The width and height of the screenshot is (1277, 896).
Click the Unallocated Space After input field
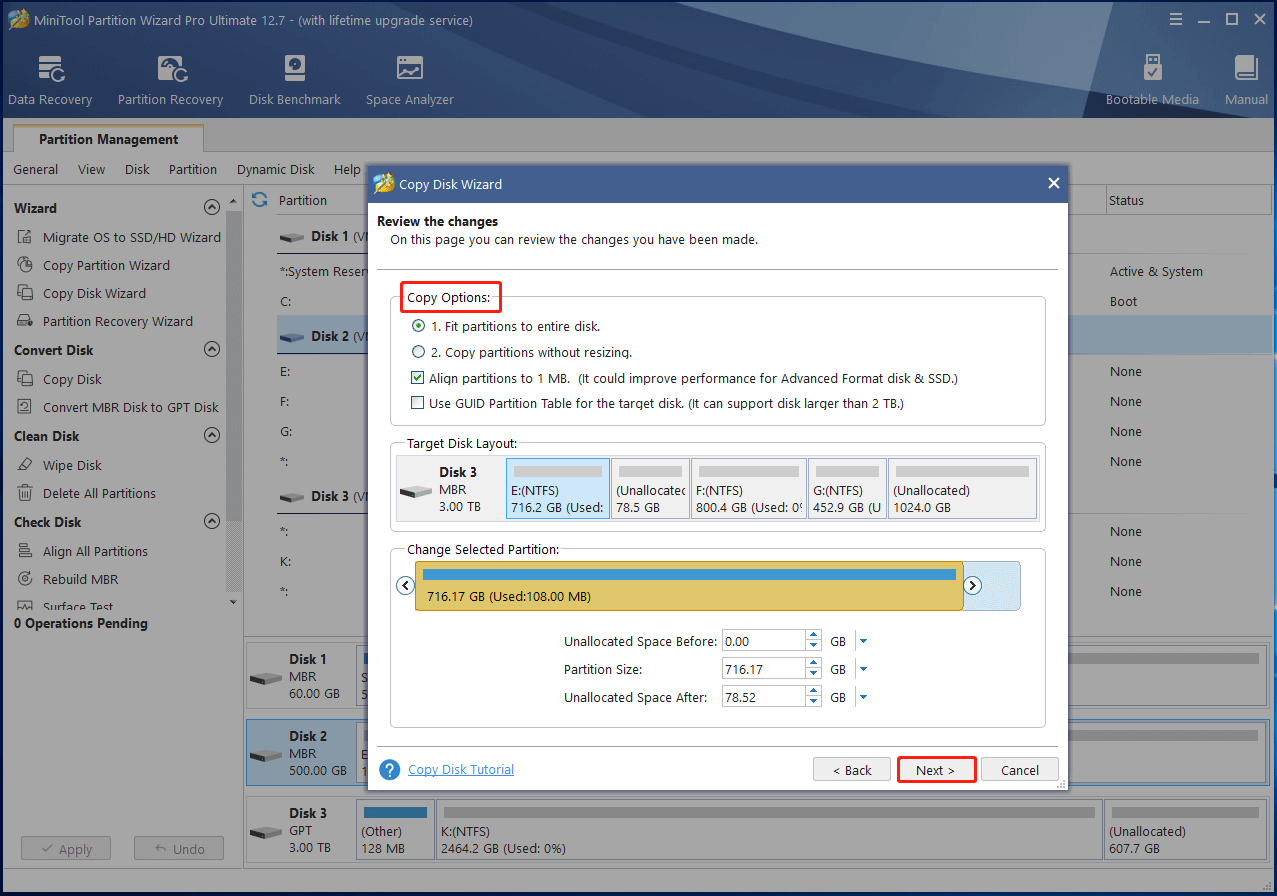tap(763, 698)
